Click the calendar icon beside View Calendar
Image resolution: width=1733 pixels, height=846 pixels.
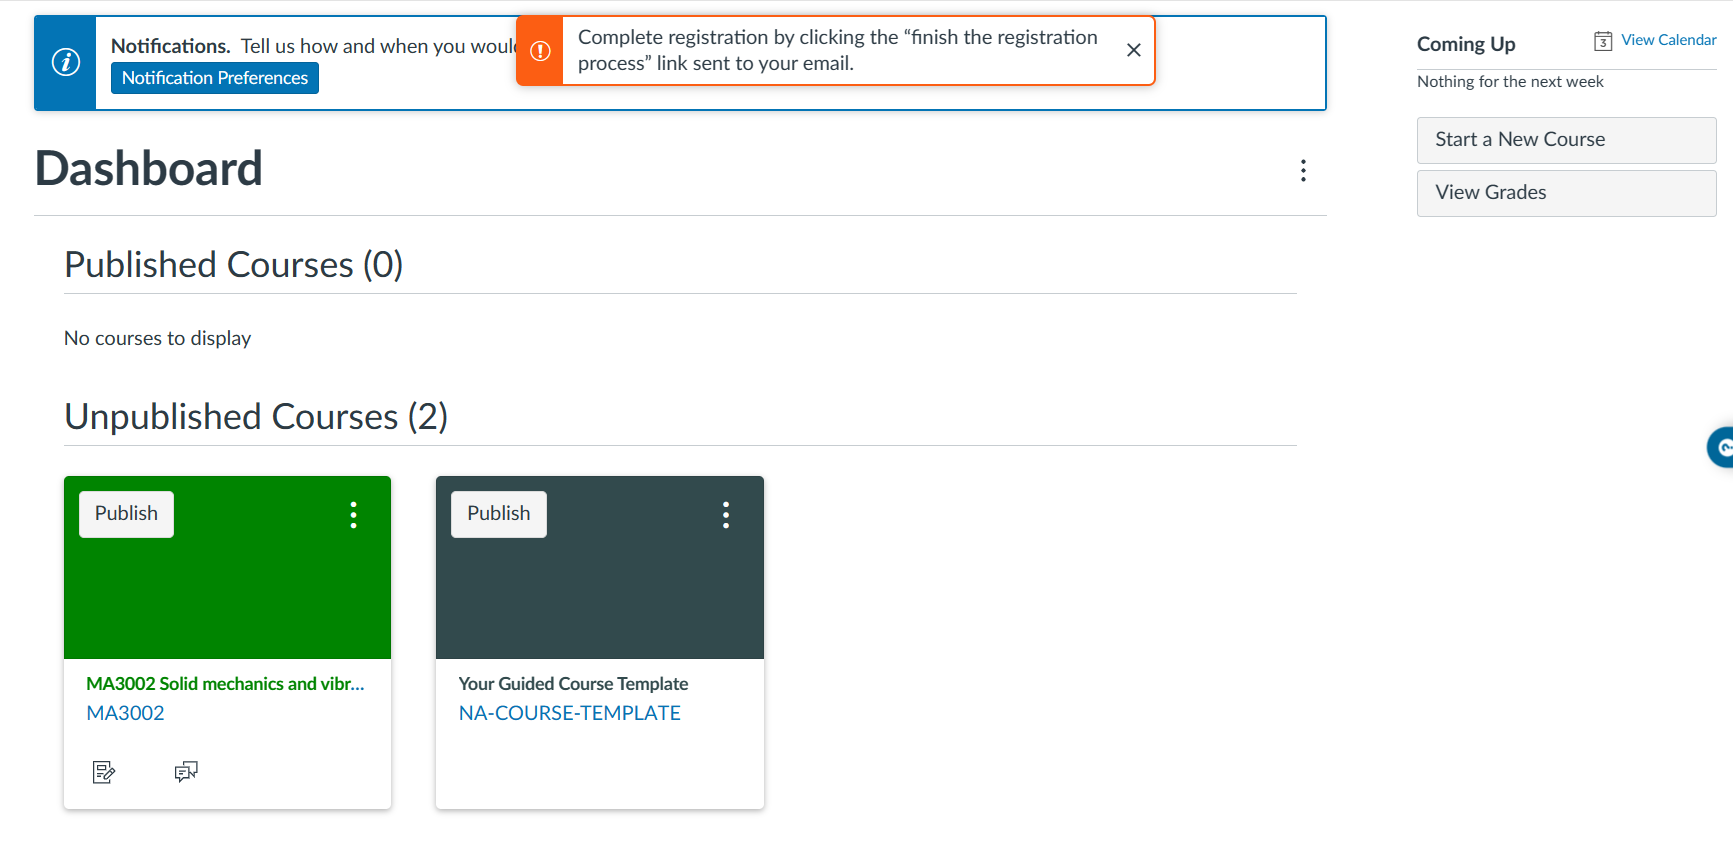[x=1602, y=40]
